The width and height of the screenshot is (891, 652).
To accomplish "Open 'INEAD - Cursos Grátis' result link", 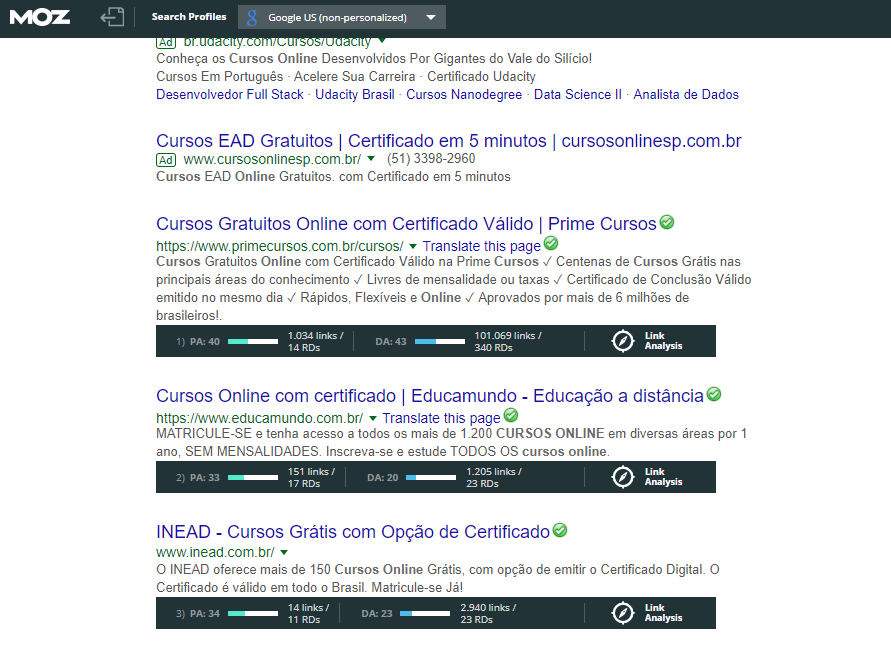I will tap(353, 531).
